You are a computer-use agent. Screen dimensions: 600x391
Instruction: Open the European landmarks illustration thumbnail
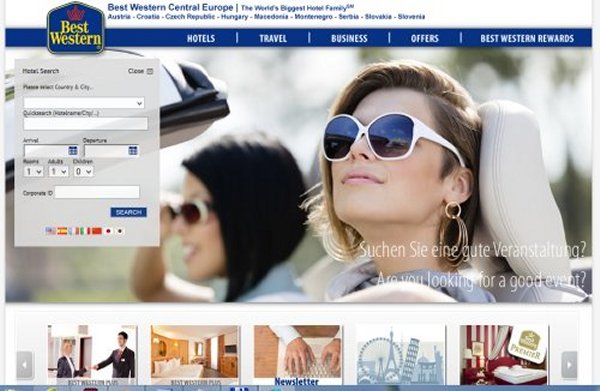point(401,355)
